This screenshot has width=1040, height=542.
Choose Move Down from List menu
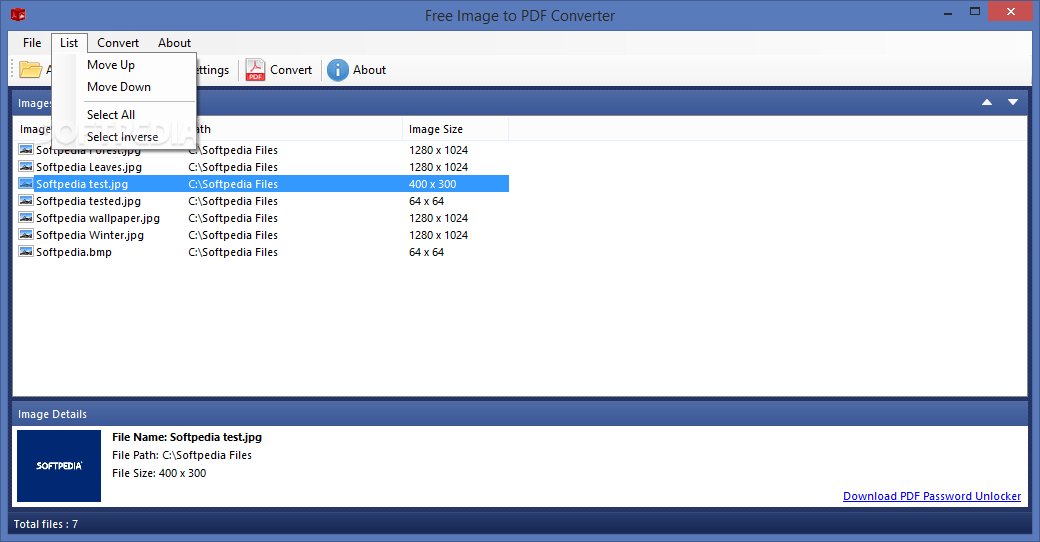click(x=119, y=87)
